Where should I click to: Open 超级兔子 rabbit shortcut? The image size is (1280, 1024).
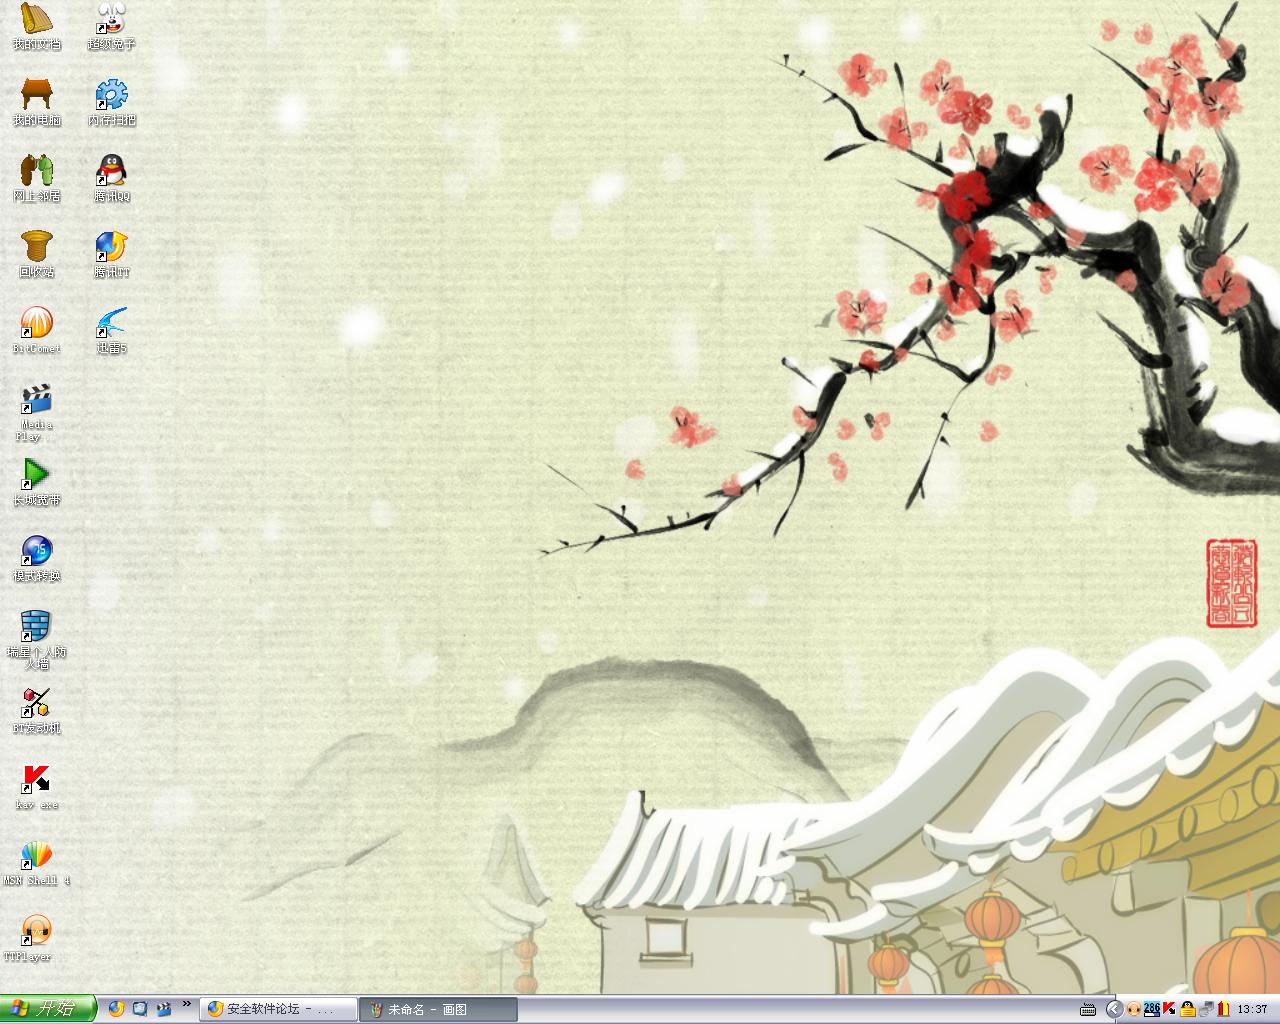pyautogui.click(x=111, y=26)
